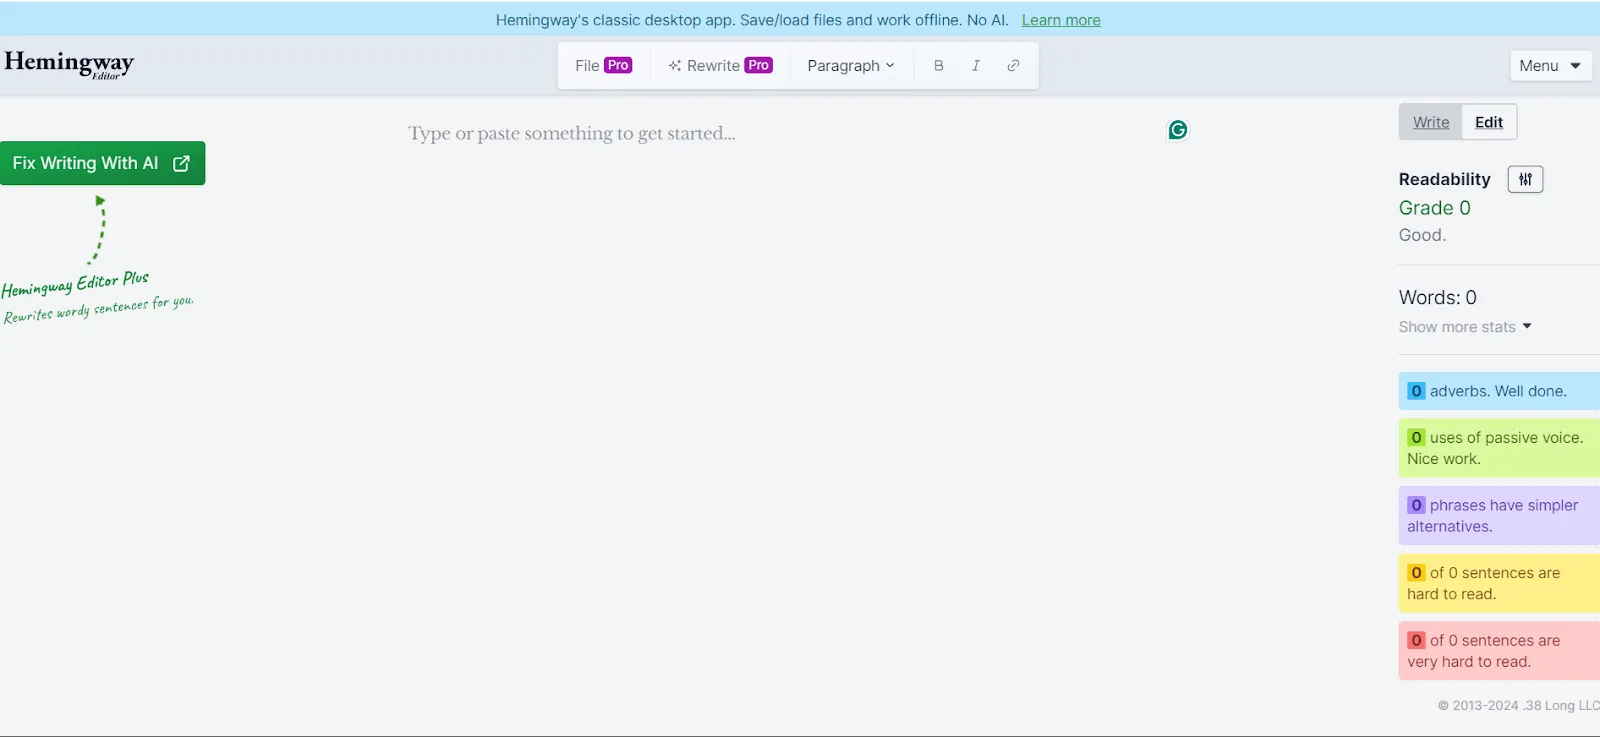This screenshot has height=737, width=1600.
Task: Open the File Pro menu
Action: click(x=603, y=65)
